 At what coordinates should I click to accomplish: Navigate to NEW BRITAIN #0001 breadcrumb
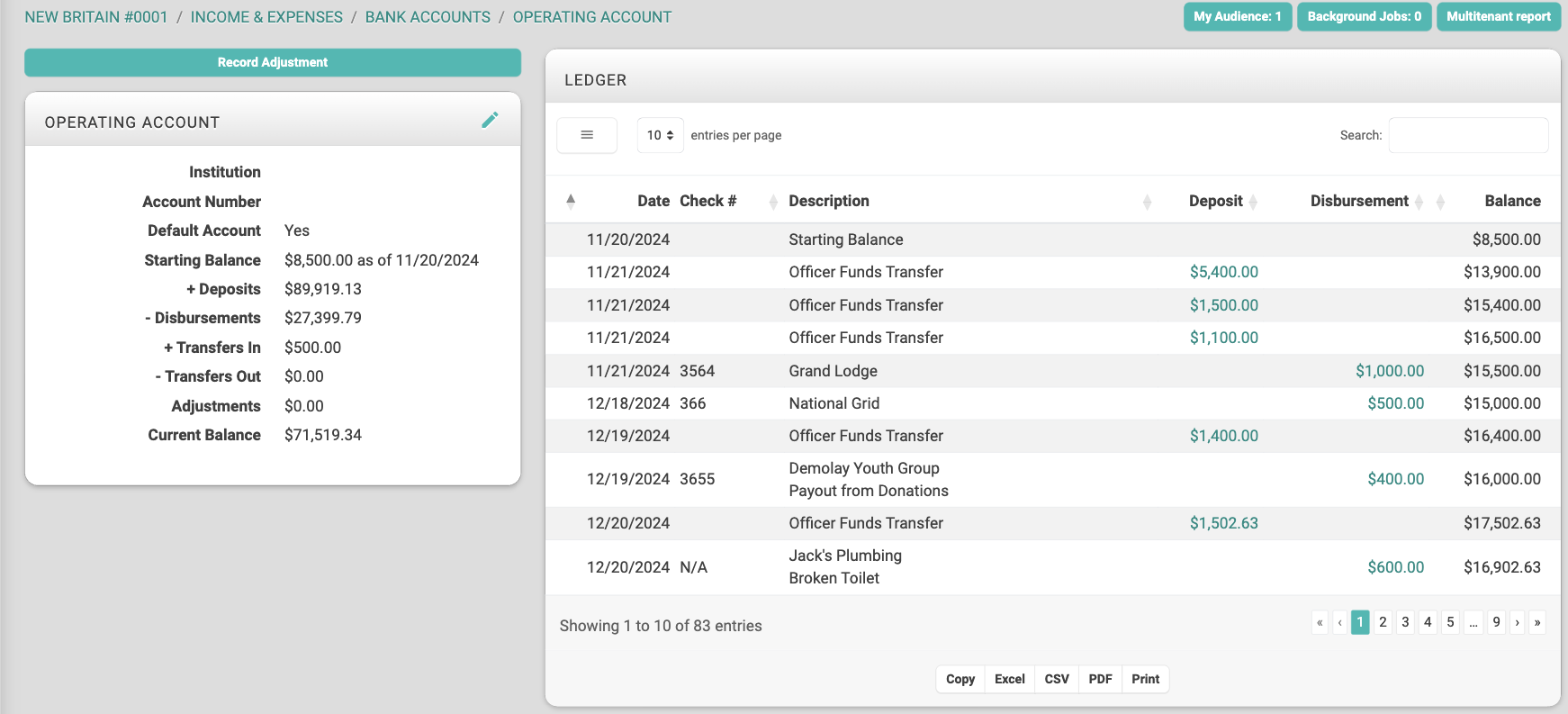(x=96, y=17)
